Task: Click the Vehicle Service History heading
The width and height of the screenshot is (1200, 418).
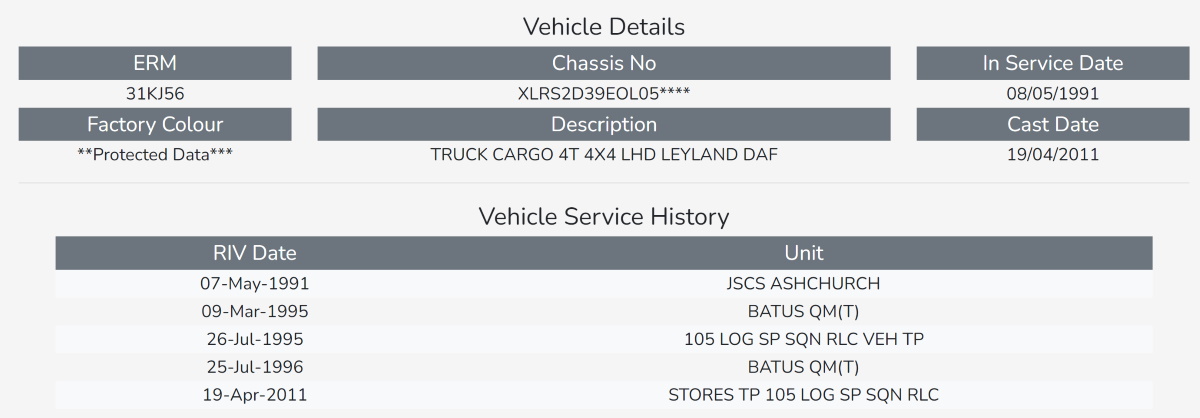Action: pos(604,216)
